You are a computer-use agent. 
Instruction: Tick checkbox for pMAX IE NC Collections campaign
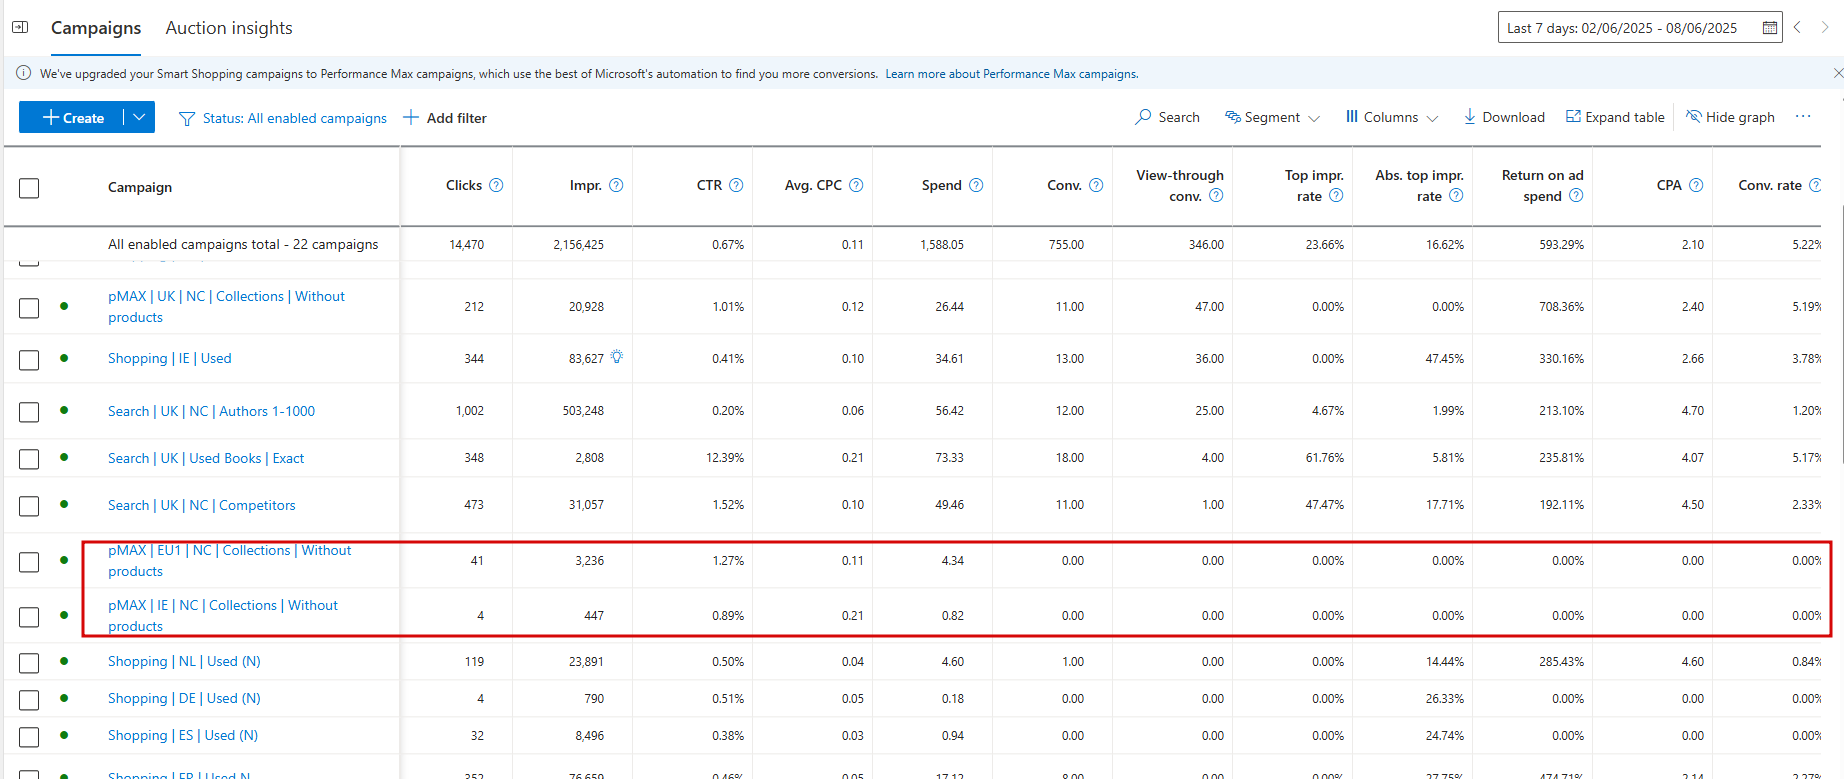(29, 617)
